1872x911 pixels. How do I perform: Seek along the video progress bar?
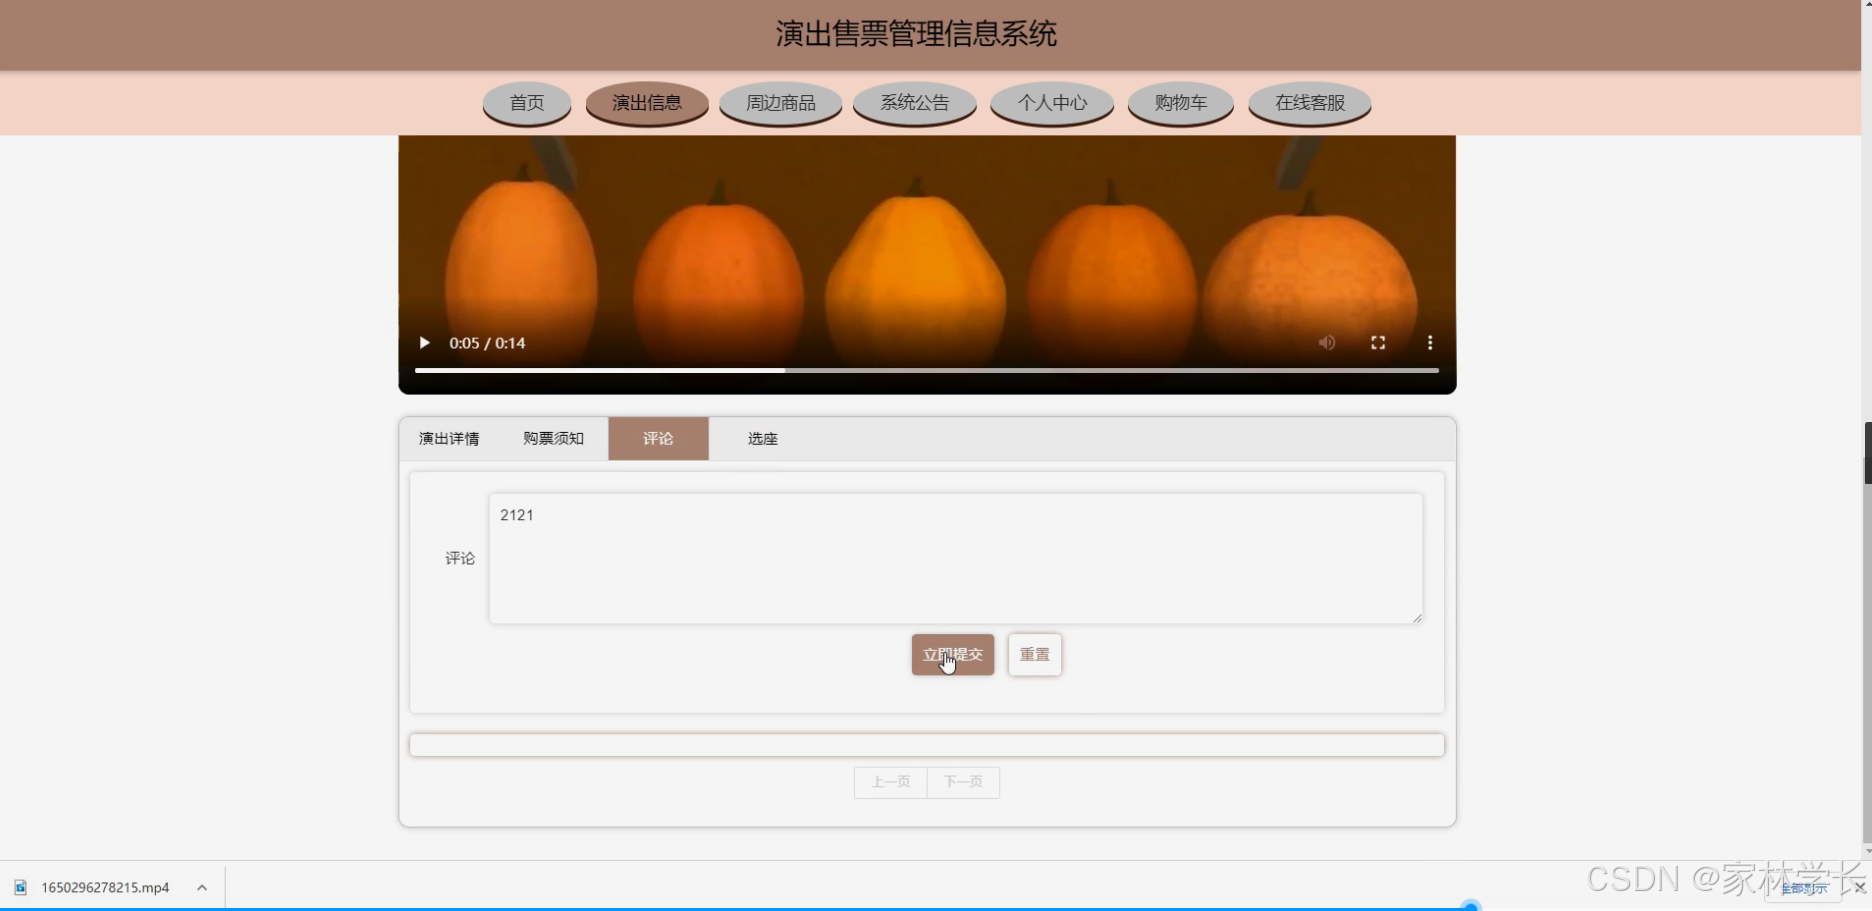(x=927, y=370)
